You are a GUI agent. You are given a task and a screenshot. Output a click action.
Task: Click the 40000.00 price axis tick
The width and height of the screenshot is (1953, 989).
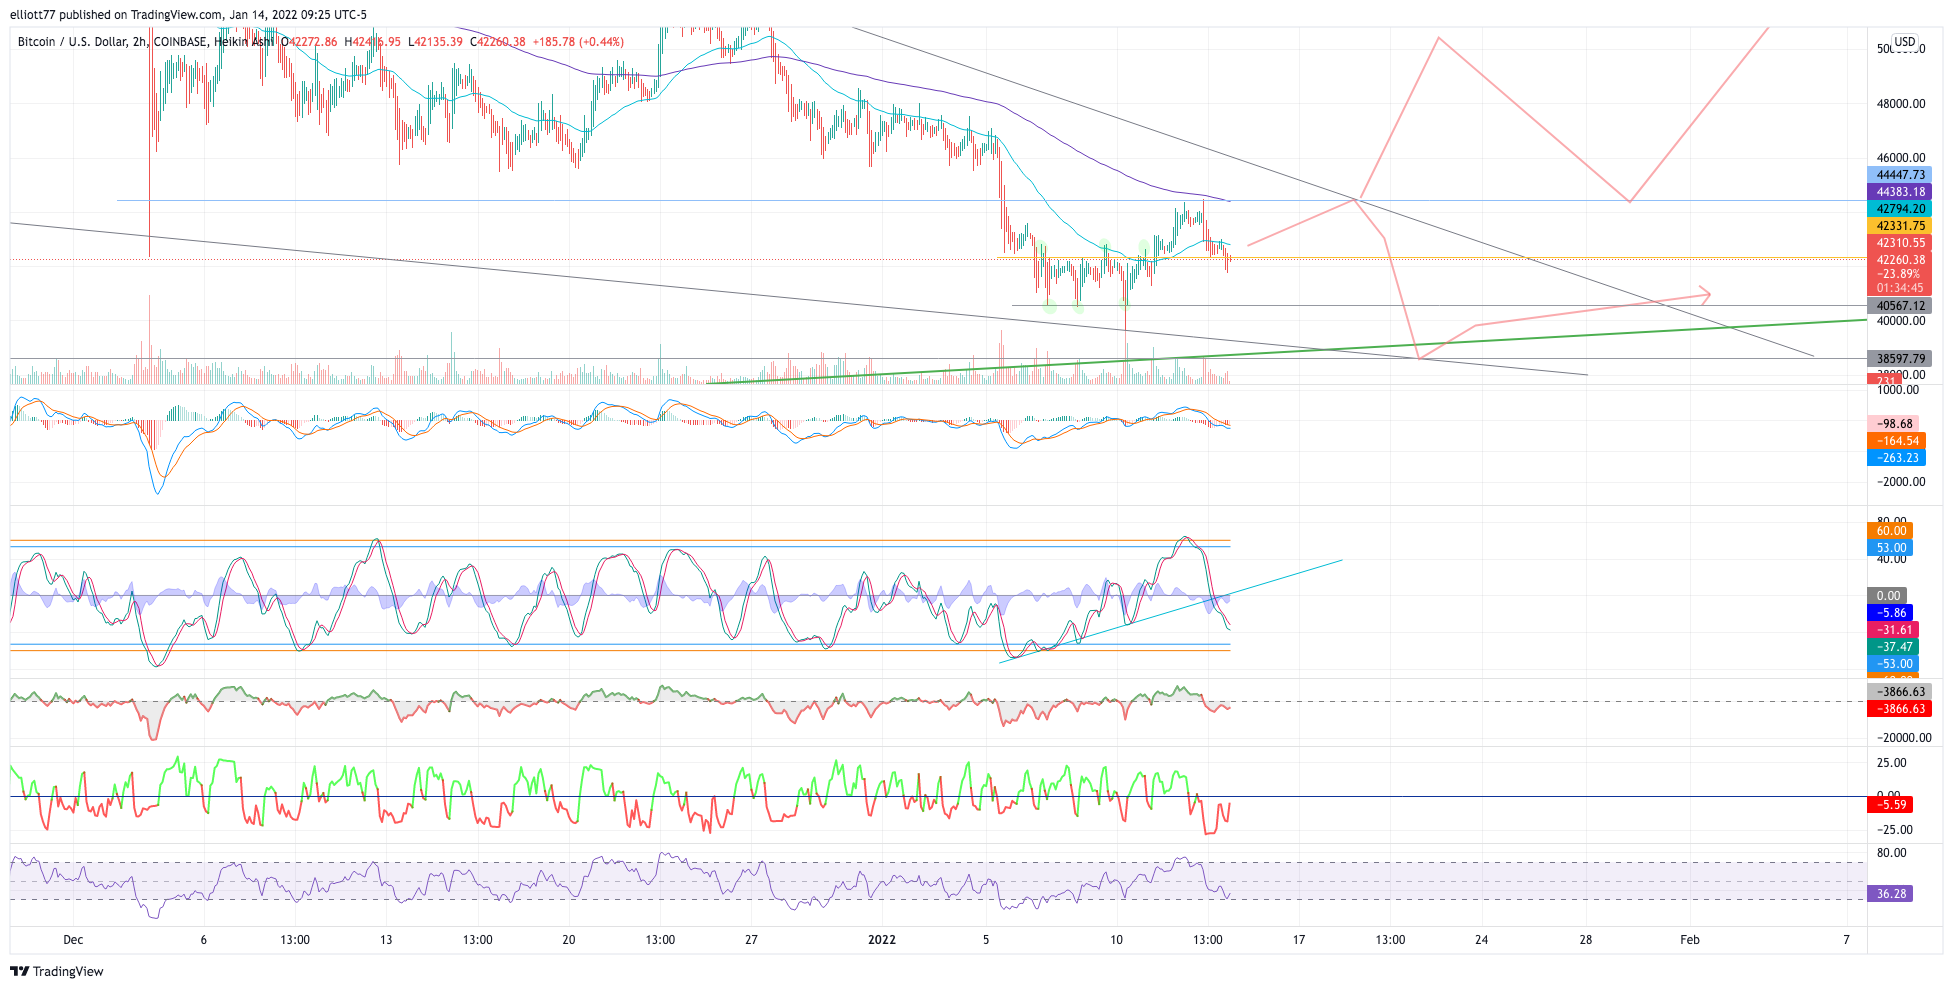coord(1901,321)
